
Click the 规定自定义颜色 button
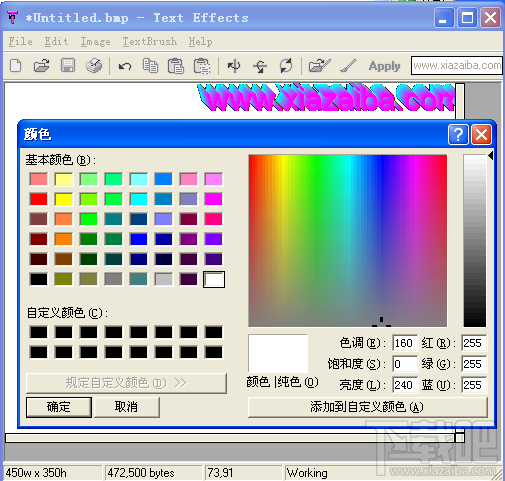point(126,383)
